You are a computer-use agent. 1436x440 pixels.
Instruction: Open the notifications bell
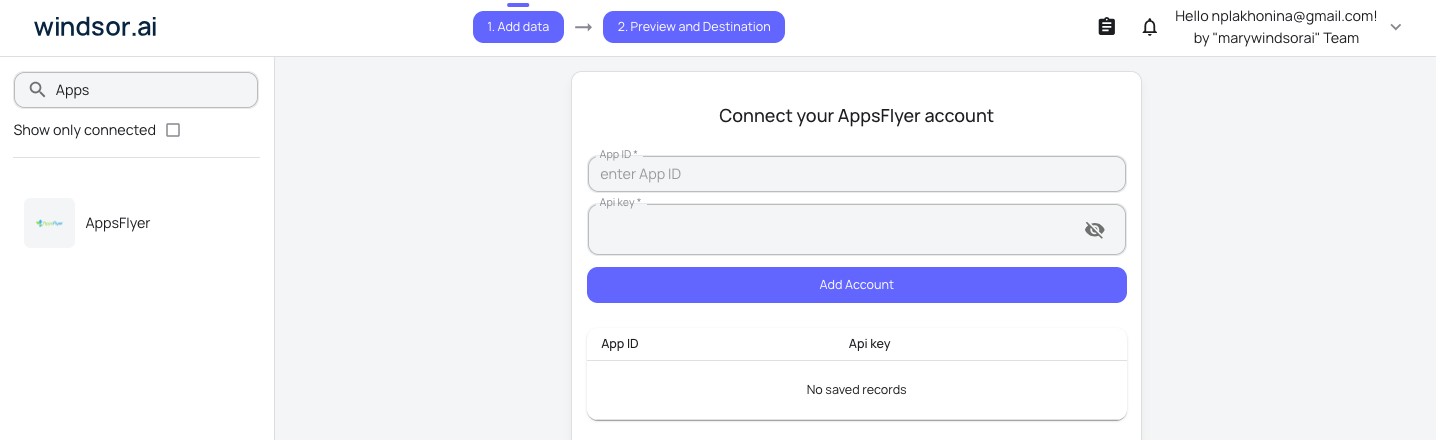[1150, 27]
